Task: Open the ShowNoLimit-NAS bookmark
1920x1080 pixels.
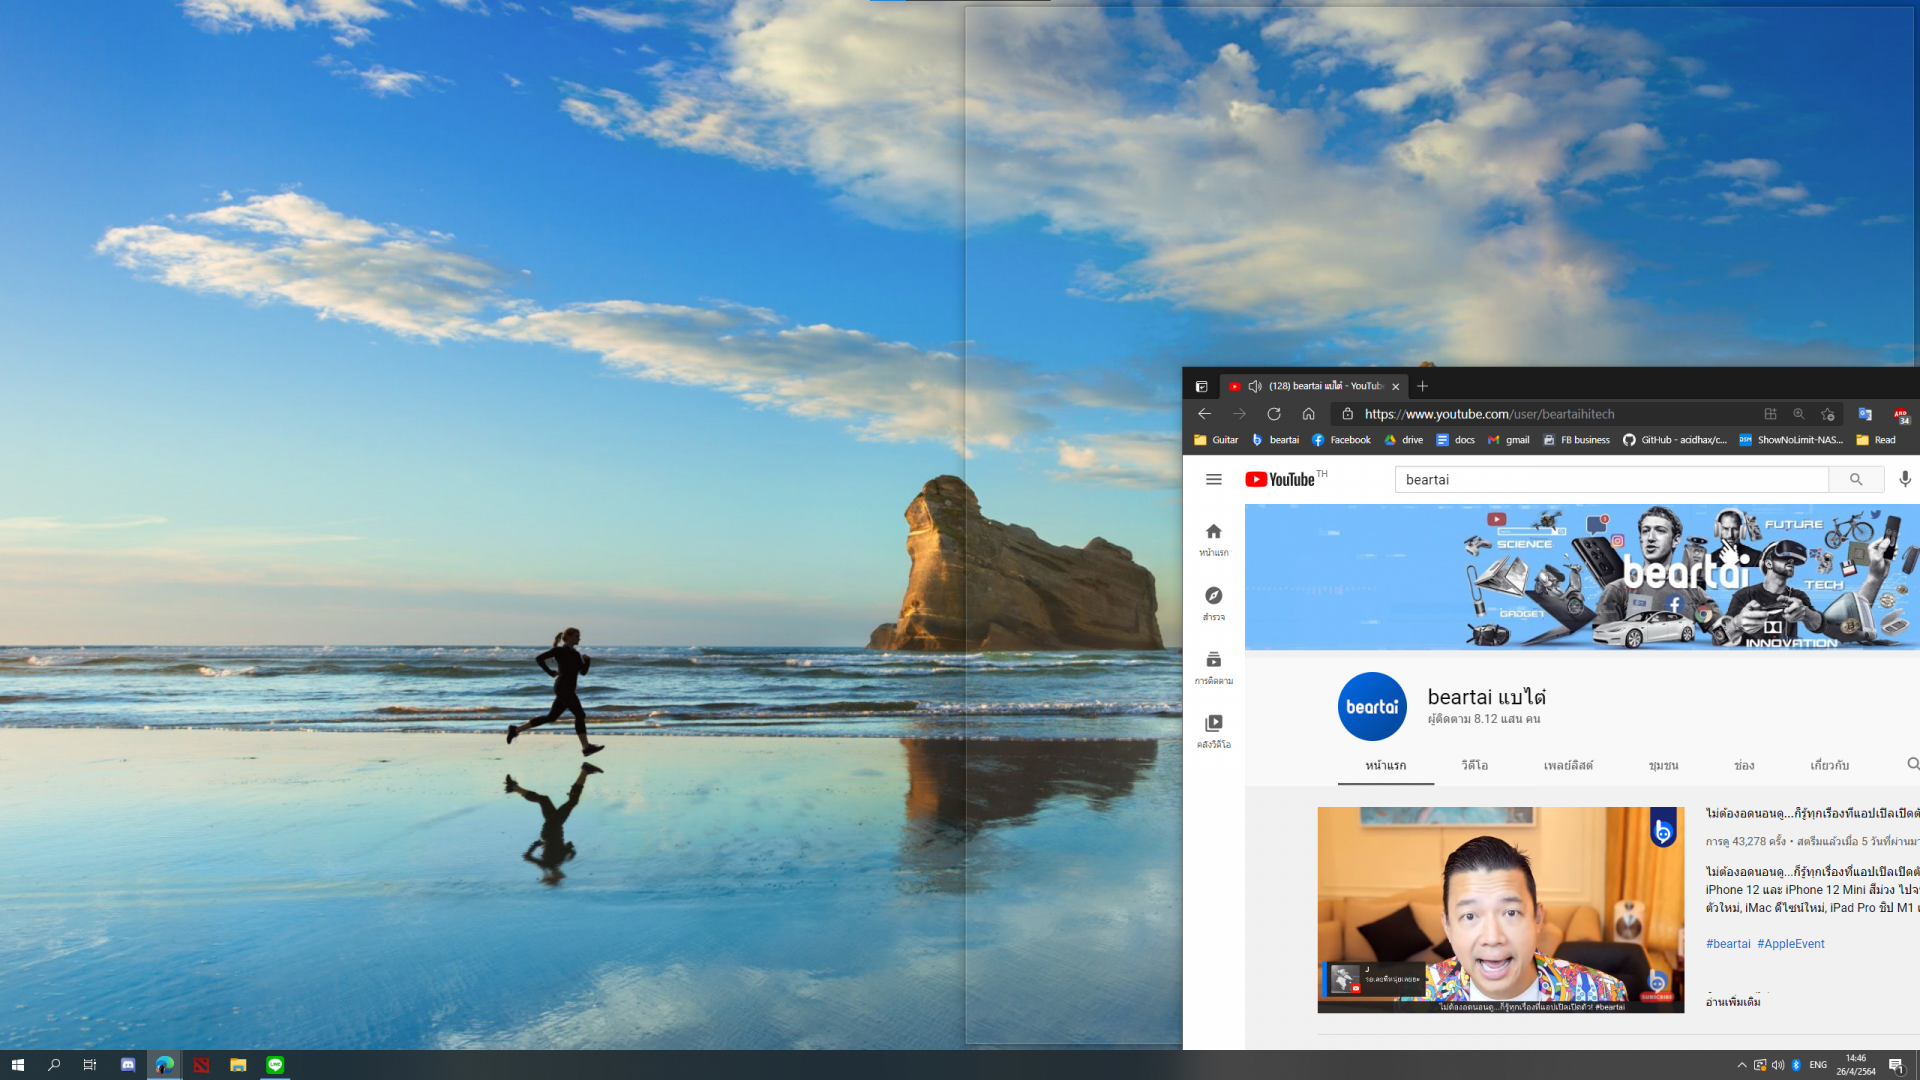Action: [x=1792, y=440]
